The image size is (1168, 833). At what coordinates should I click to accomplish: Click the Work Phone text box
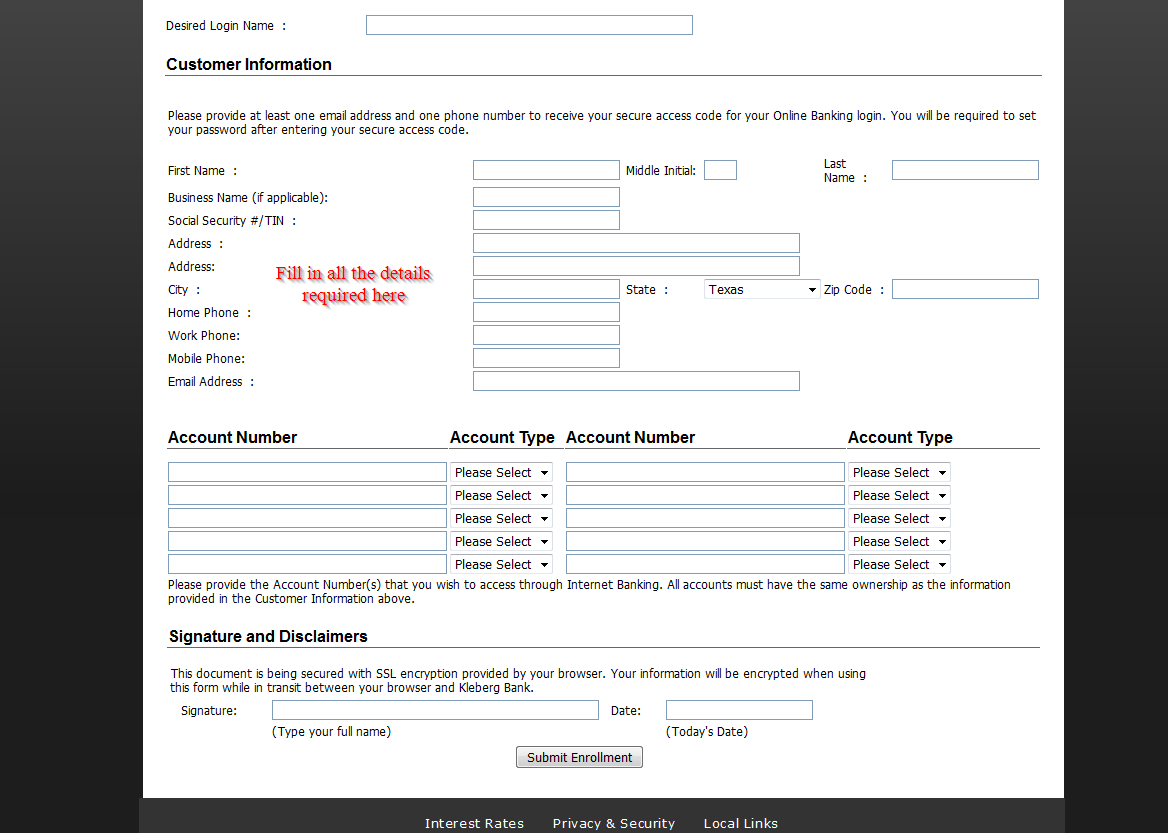(546, 336)
